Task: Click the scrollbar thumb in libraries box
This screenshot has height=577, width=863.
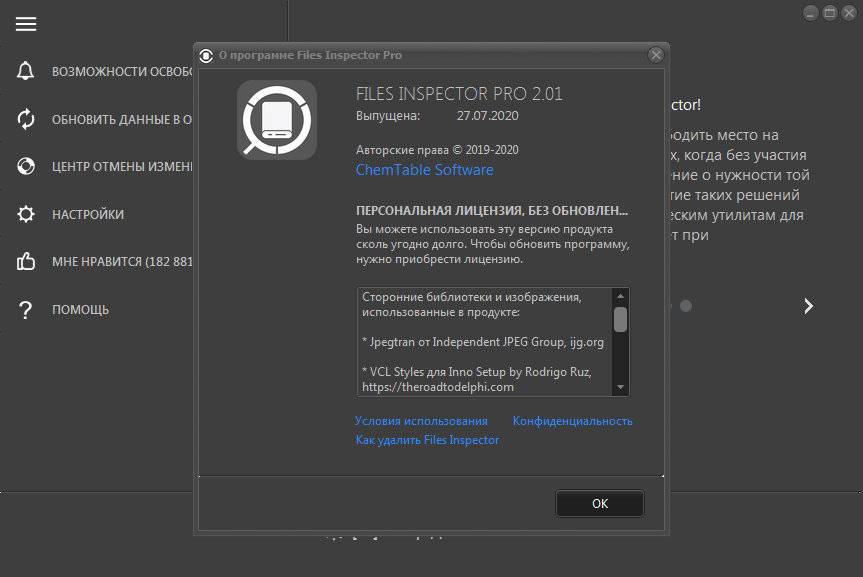Action: [x=620, y=319]
